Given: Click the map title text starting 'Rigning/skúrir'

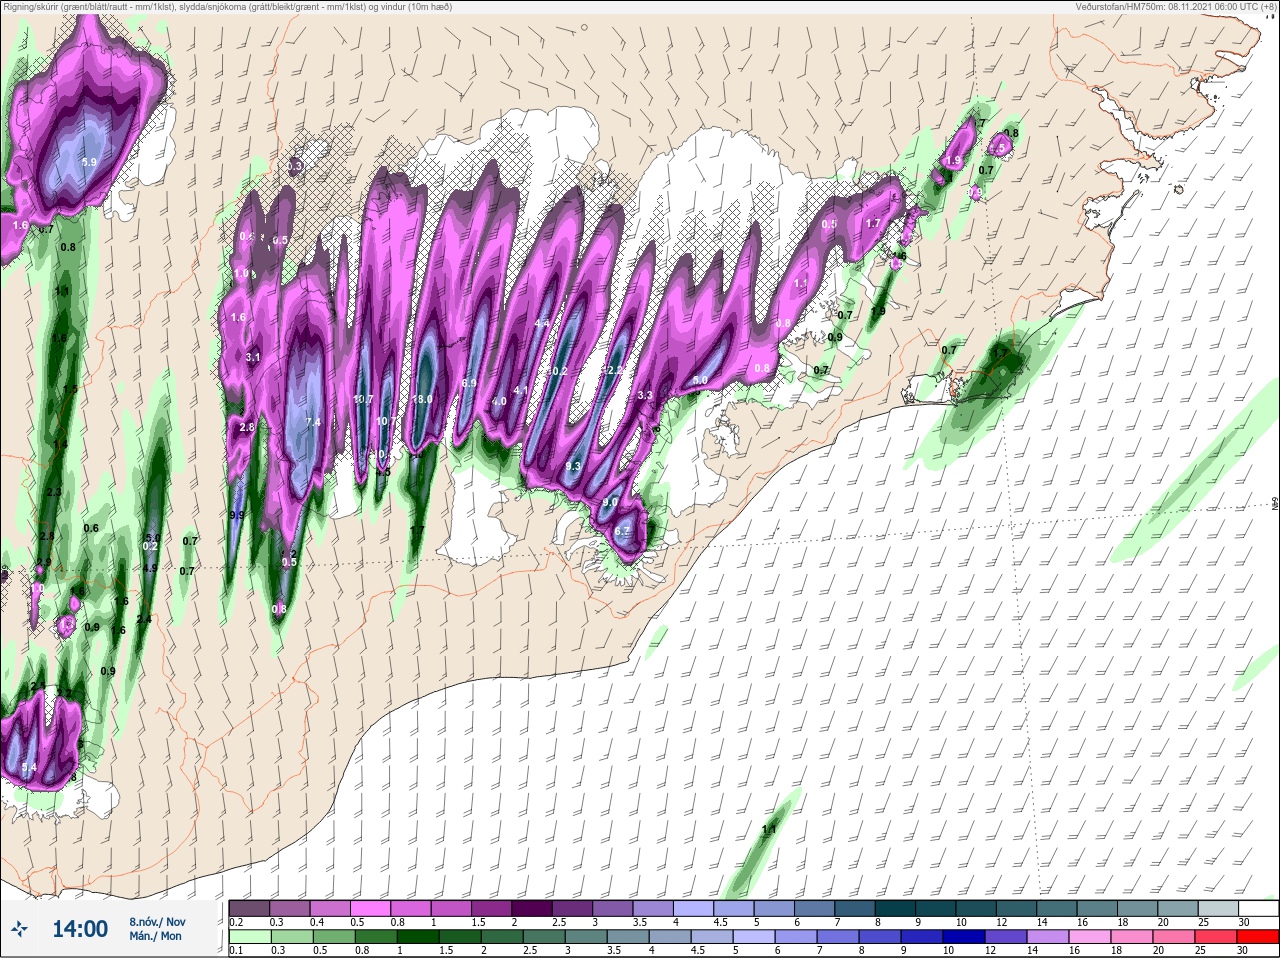Looking at the screenshot, I should (x=227, y=7).
